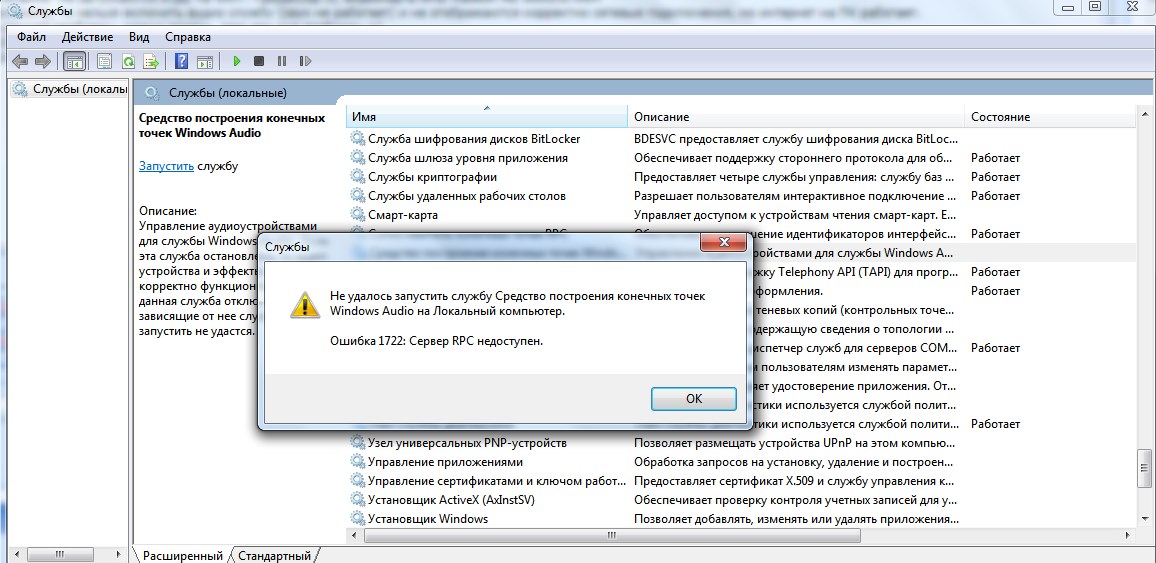Viewport: 1156px width, 563px height.
Task: Pause the service with pause icon
Action: (x=282, y=61)
